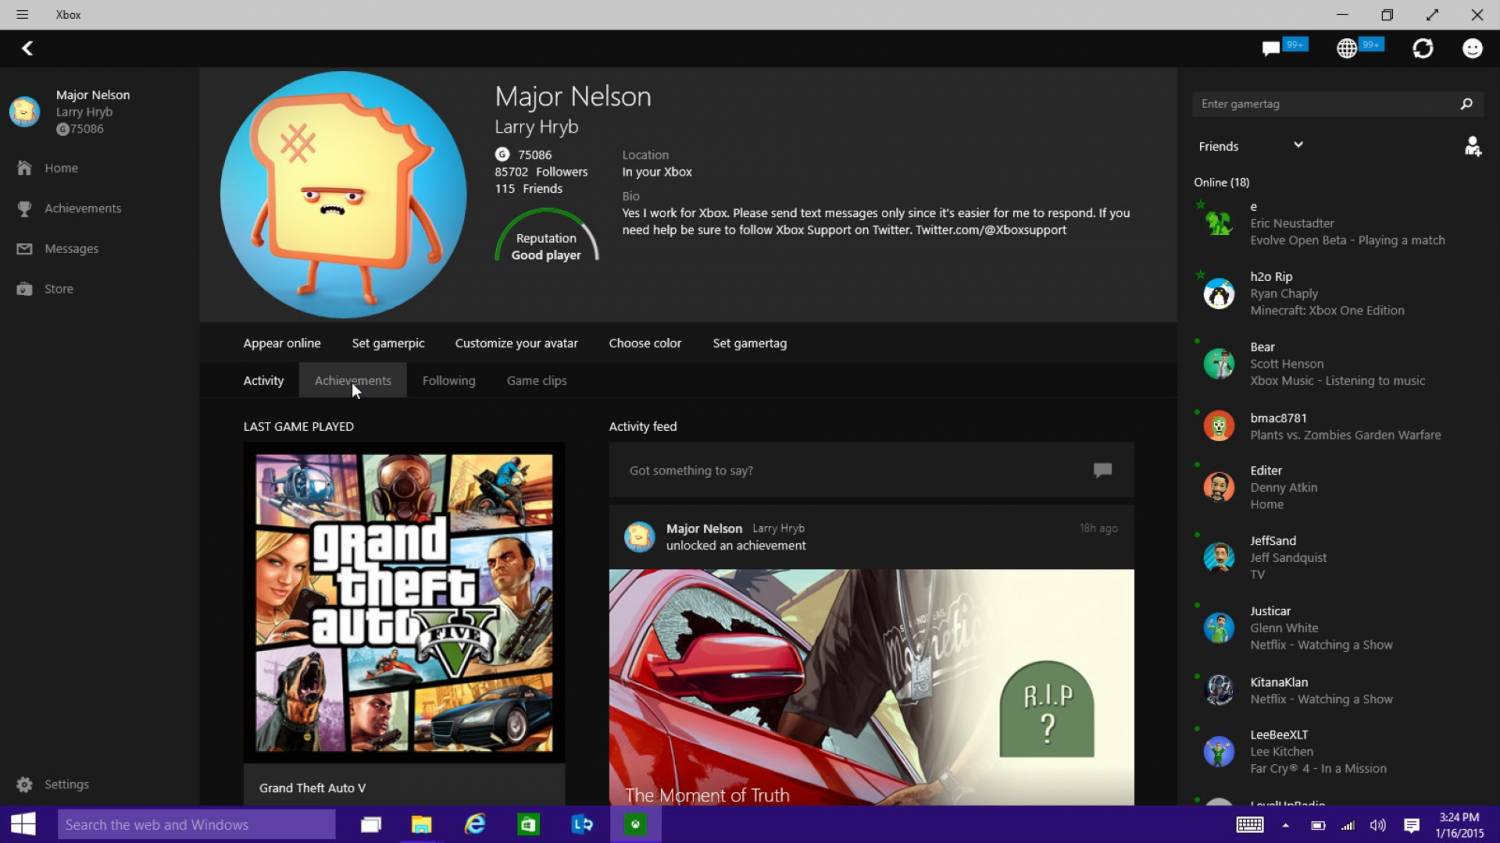This screenshot has width=1500, height=843.
Task: View Achievements via the trophy icon
Action: tap(25, 208)
